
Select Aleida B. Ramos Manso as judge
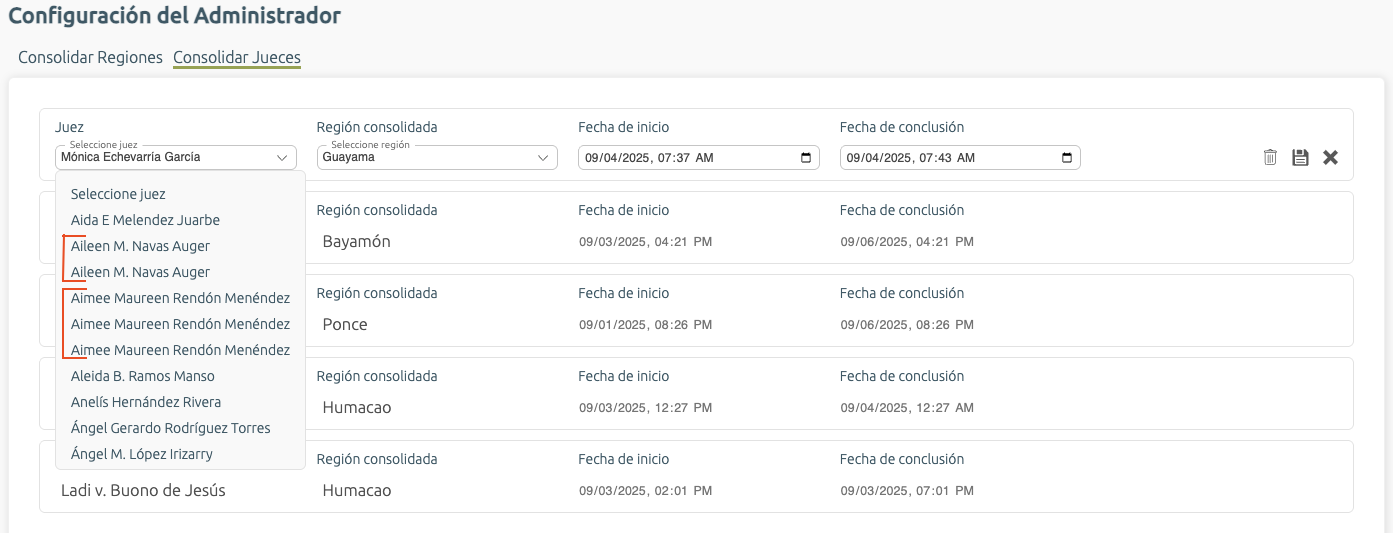click(x=142, y=376)
